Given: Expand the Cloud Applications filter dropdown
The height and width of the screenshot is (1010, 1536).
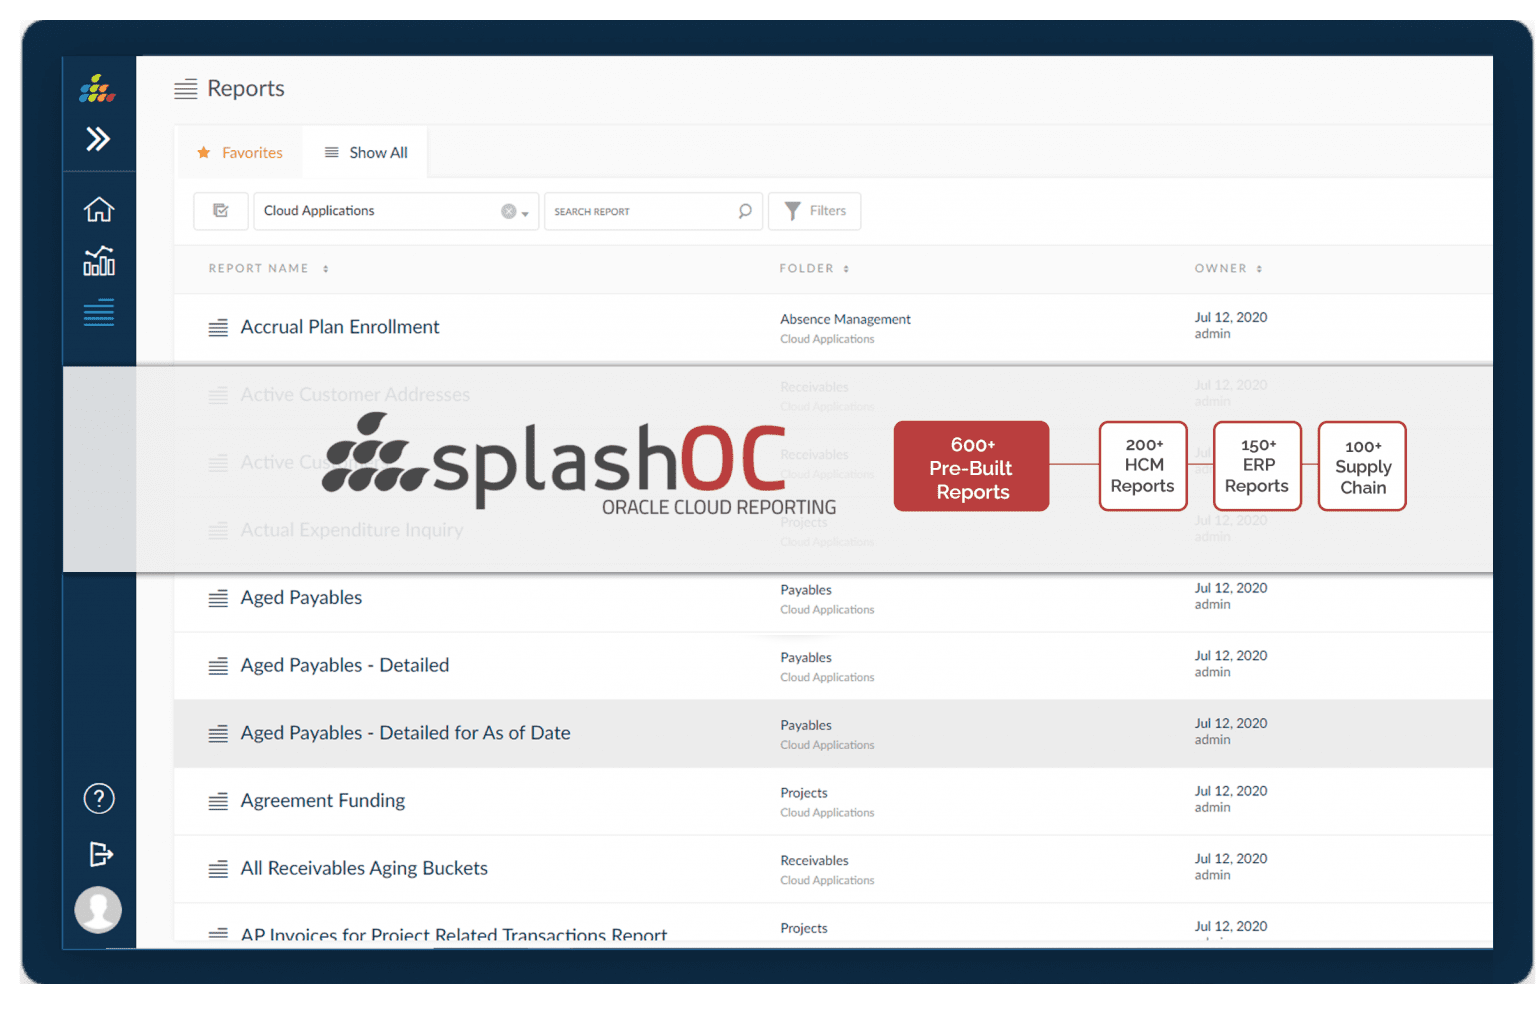Looking at the screenshot, I should (x=524, y=211).
